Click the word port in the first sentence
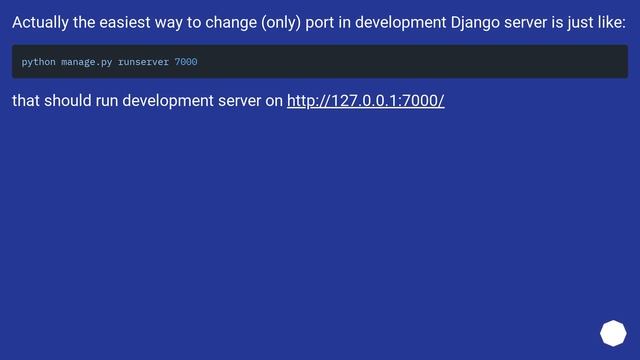This screenshot has width=640, height=360. coord(320,22)
